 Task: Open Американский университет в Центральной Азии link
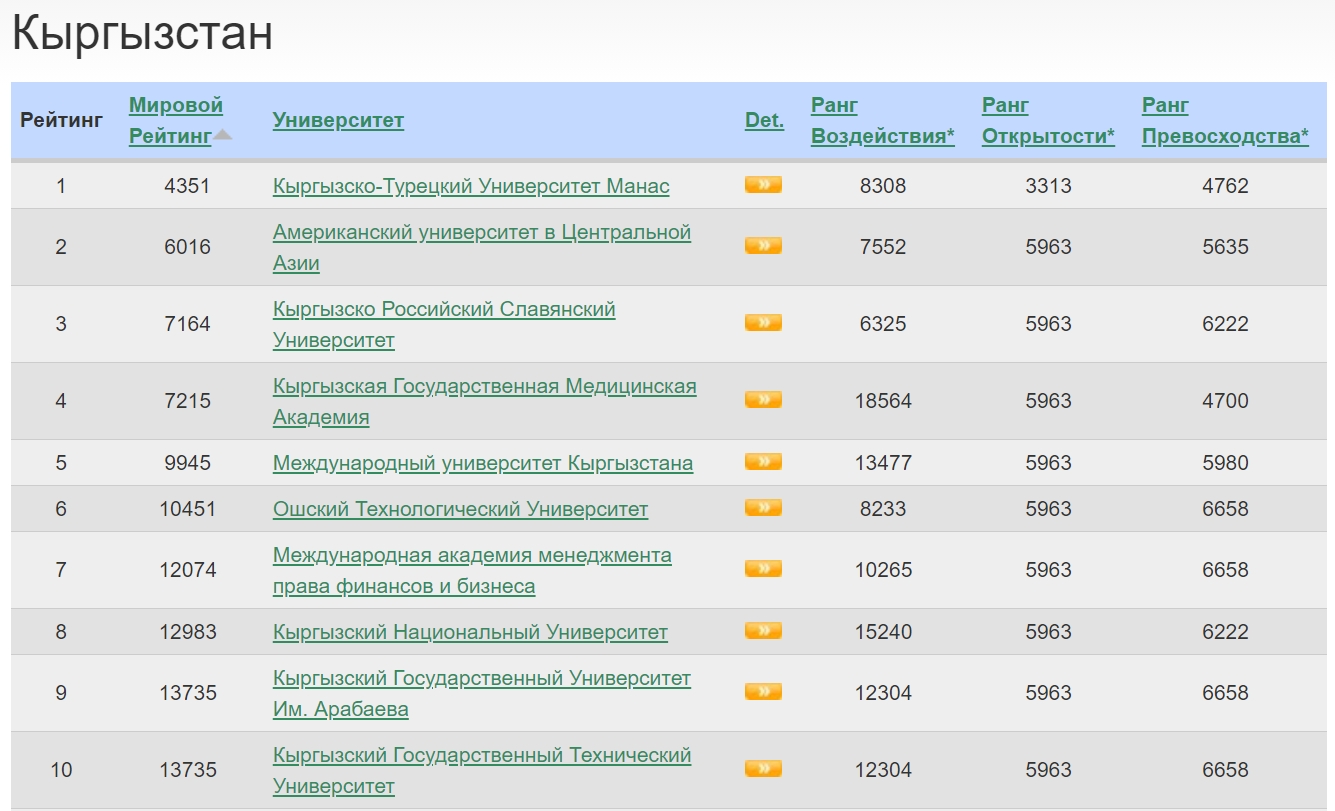(482, 247)
